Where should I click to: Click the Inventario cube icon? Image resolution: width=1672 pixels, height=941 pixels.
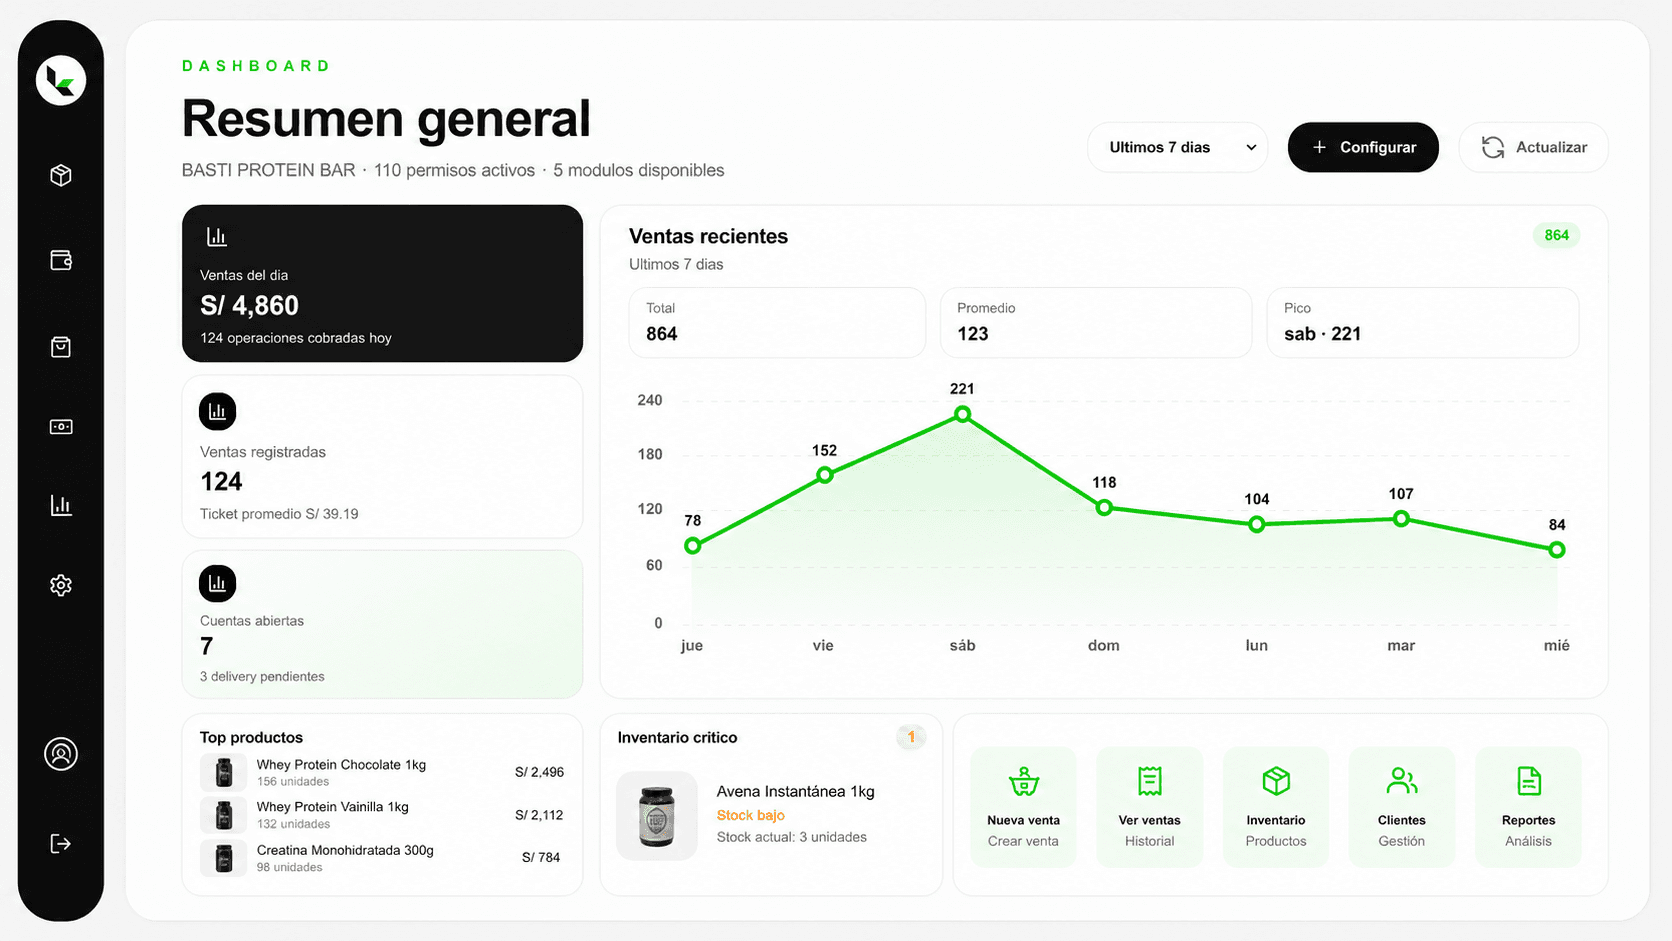[x=1276, y=781]
